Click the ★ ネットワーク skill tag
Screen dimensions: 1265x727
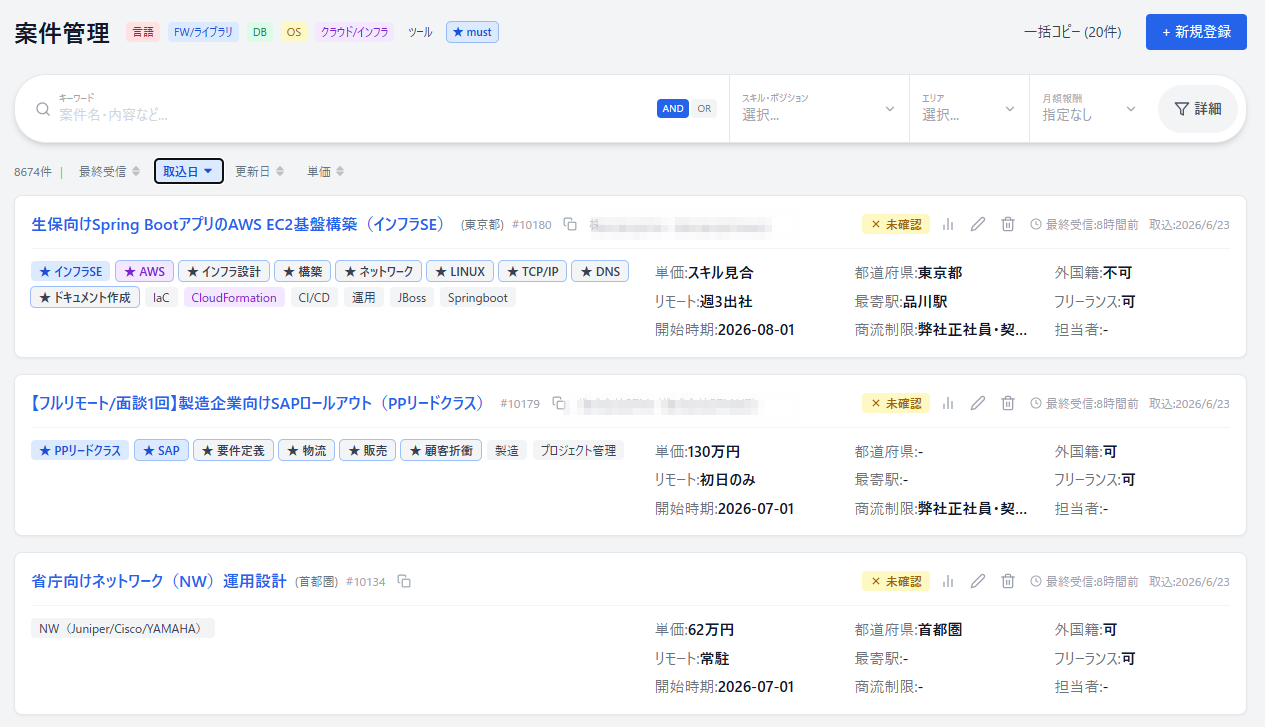[378, 271]
